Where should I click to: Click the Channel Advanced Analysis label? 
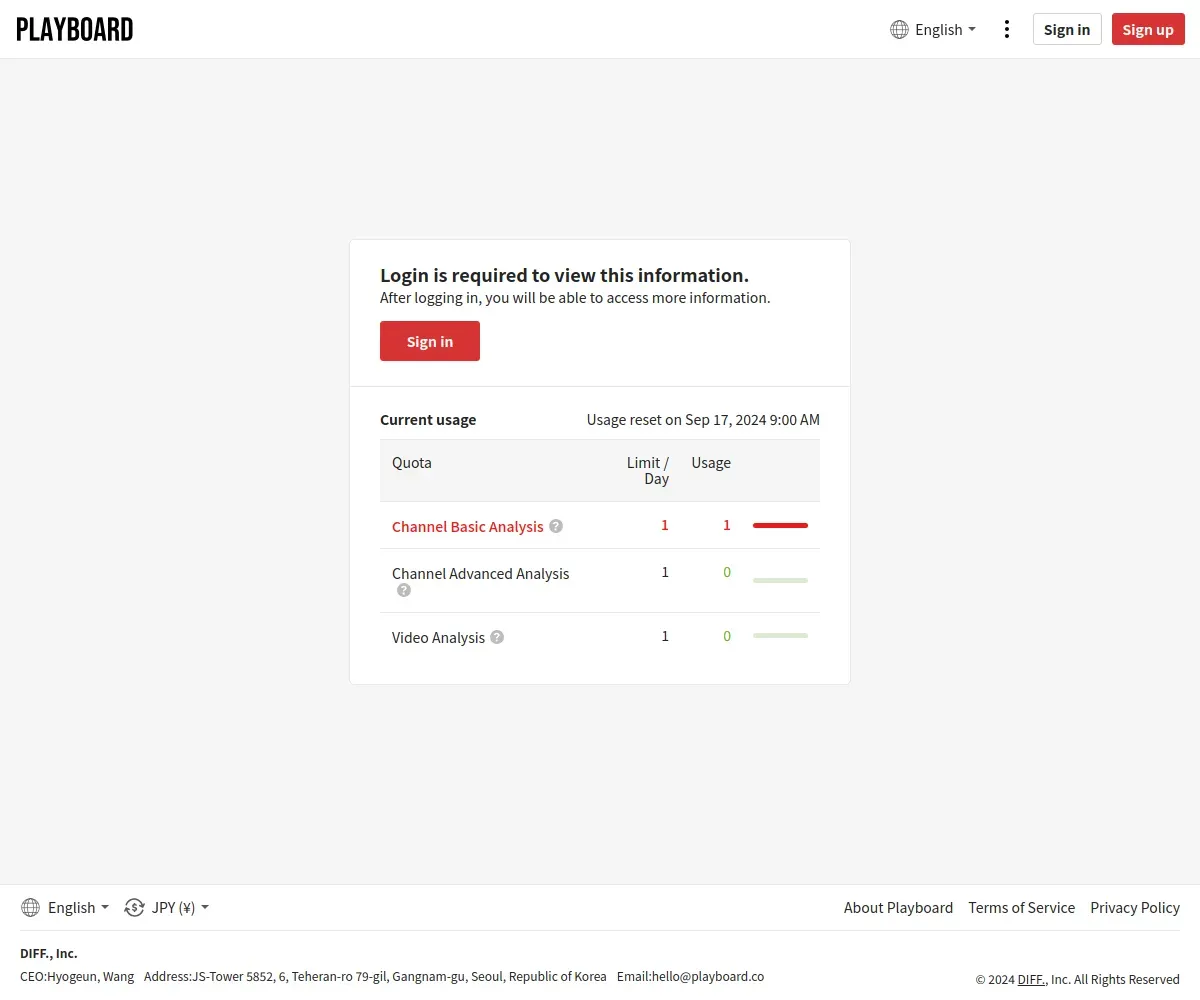point(481,573)
